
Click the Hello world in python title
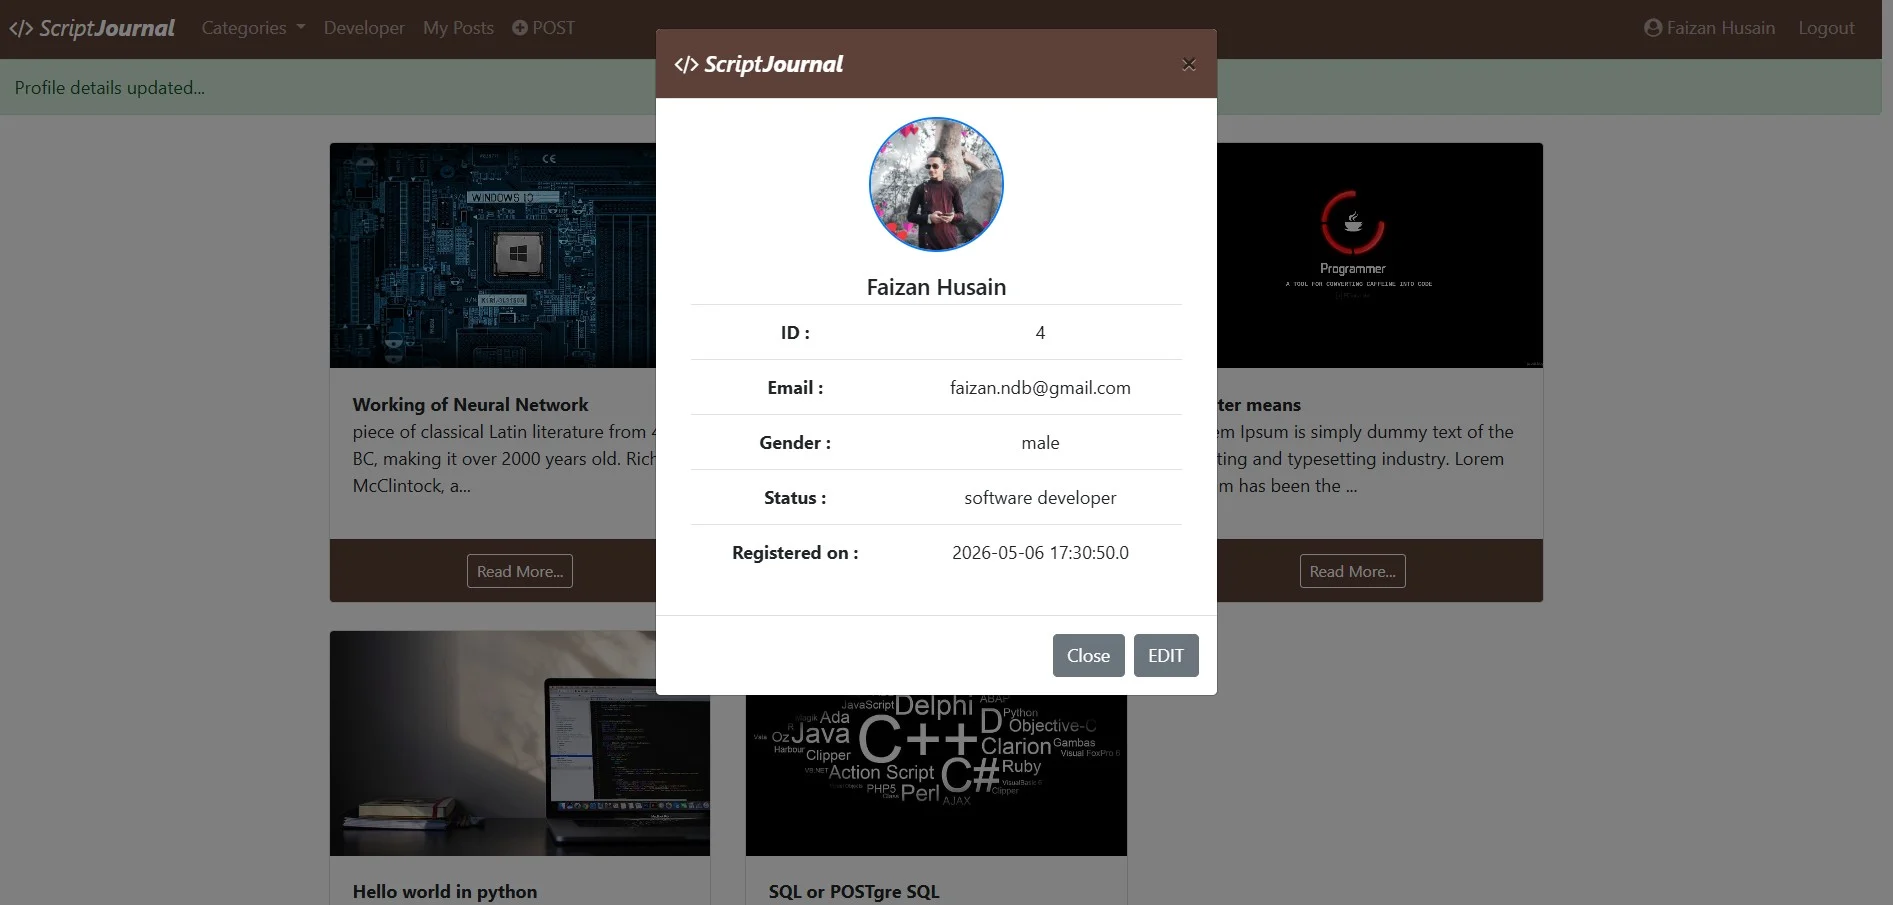(x=445, y=891)
